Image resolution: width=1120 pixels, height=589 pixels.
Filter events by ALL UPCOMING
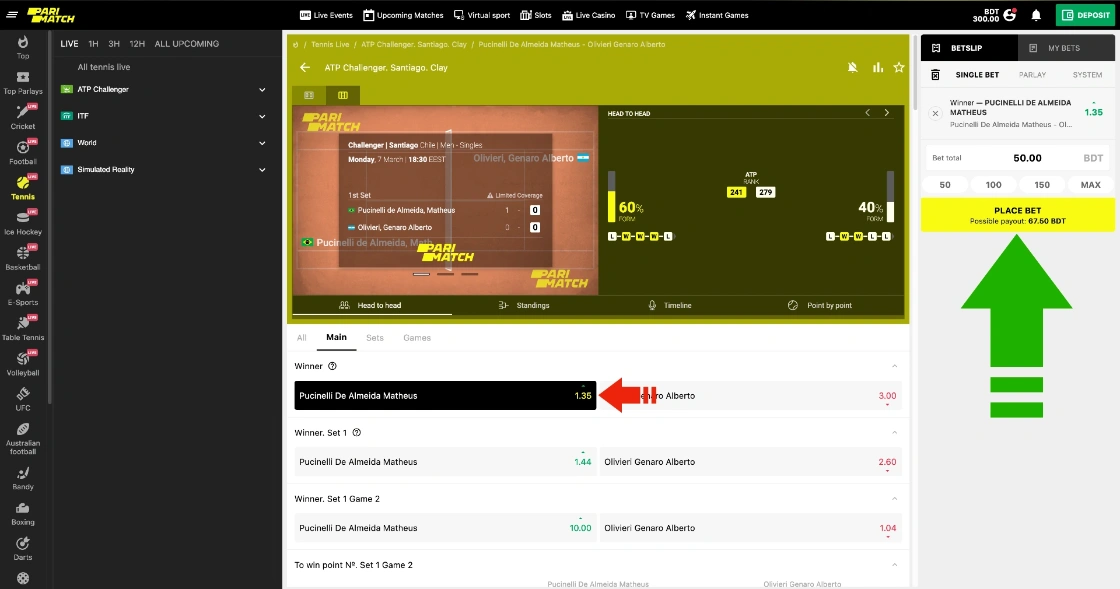186,44
